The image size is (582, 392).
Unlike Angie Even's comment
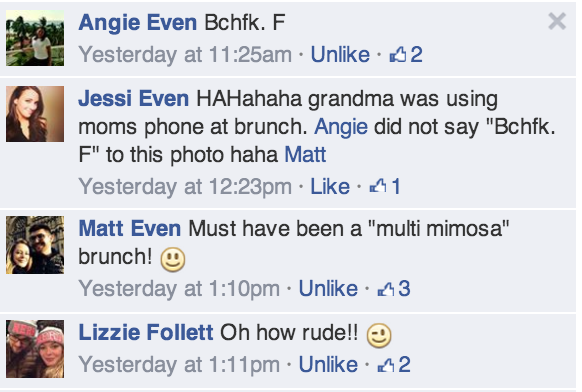(340, 55)
